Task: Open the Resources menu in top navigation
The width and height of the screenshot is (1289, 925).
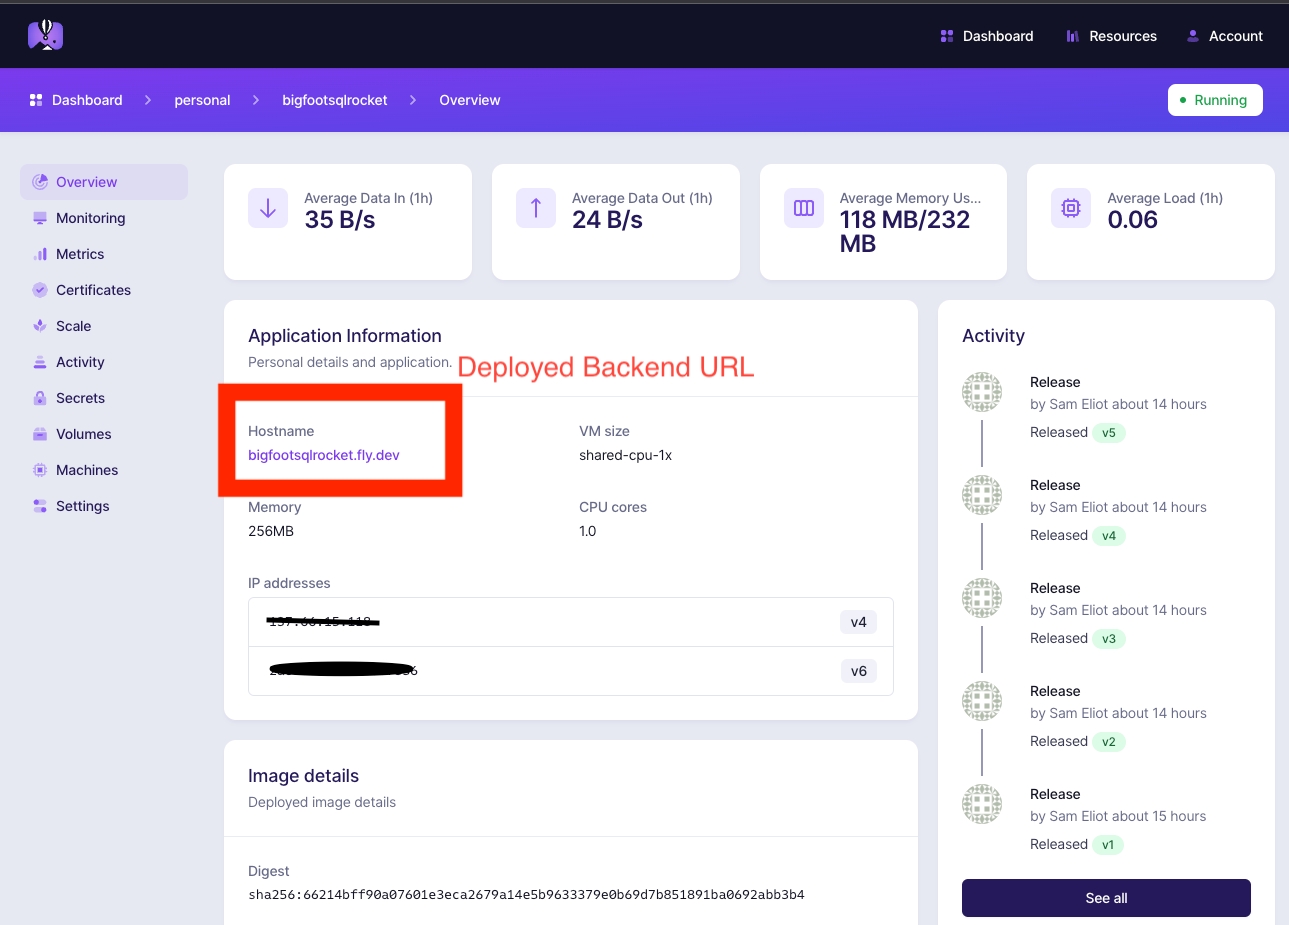Action: pyautogui.click(x=1111, y=36)
